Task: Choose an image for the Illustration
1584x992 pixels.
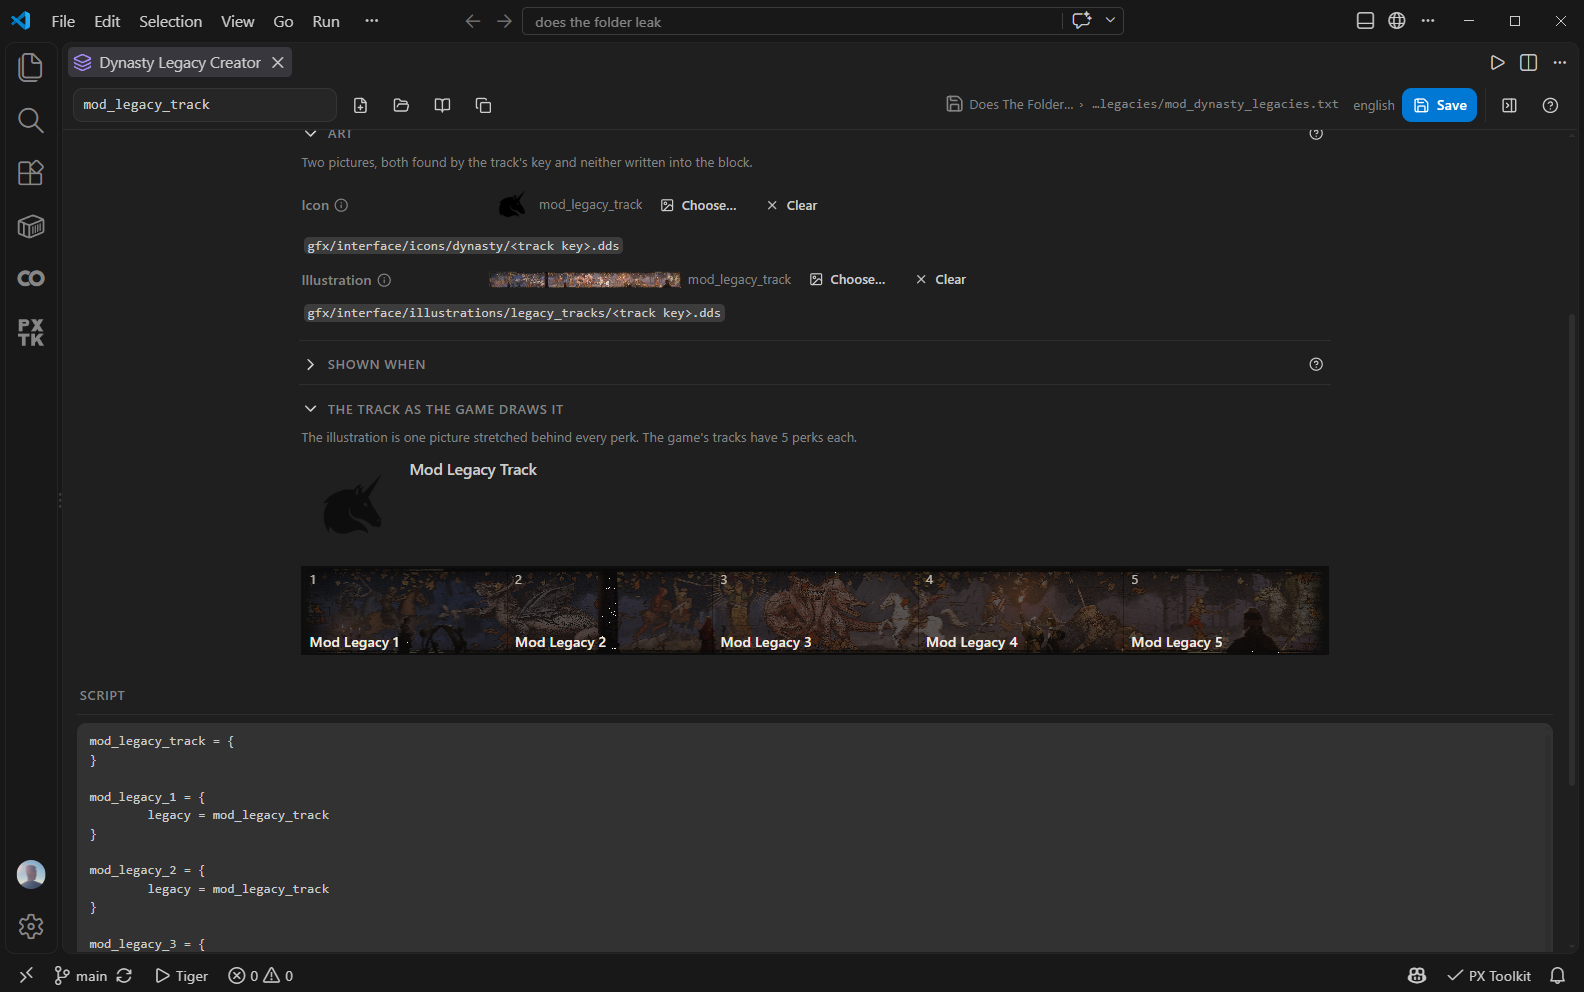Action: click(848, 280)
